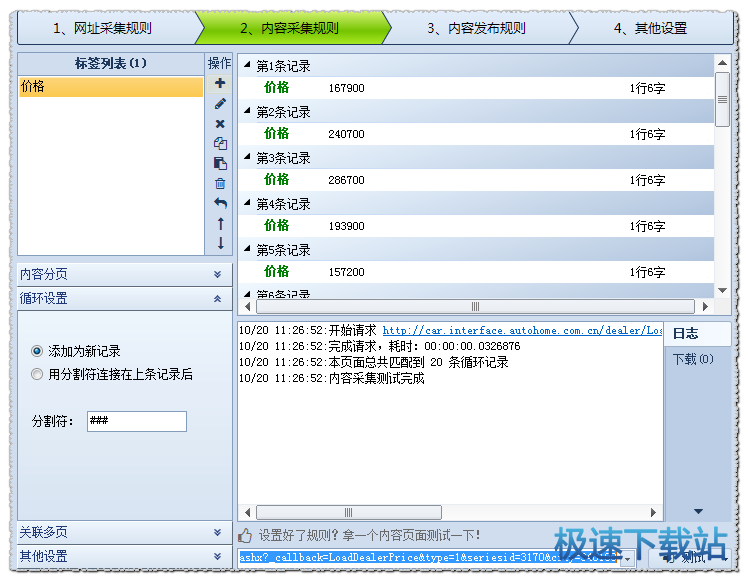Click the copy tag icon
Viewport: 748px width, 581px height.
click(220, 144)
